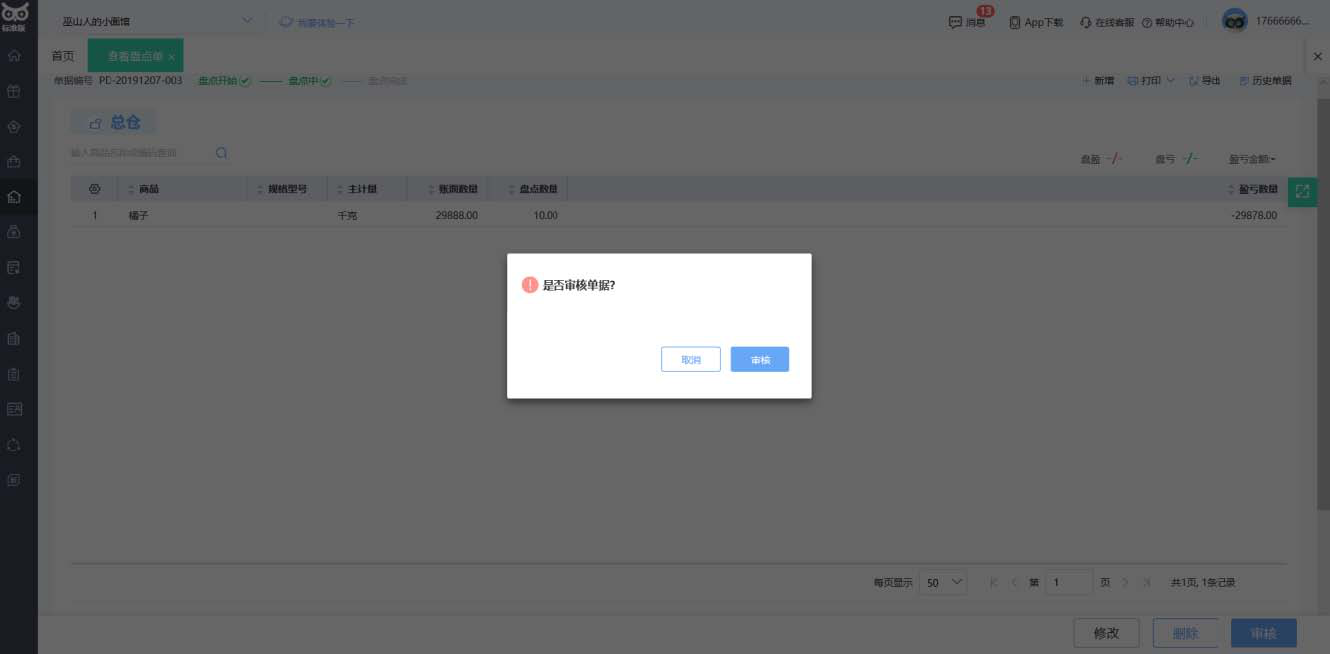The image size is (1330, 654).
Task: Open 历史单据 history documents
Action: pyautogui.click(x=1265, y=80)
